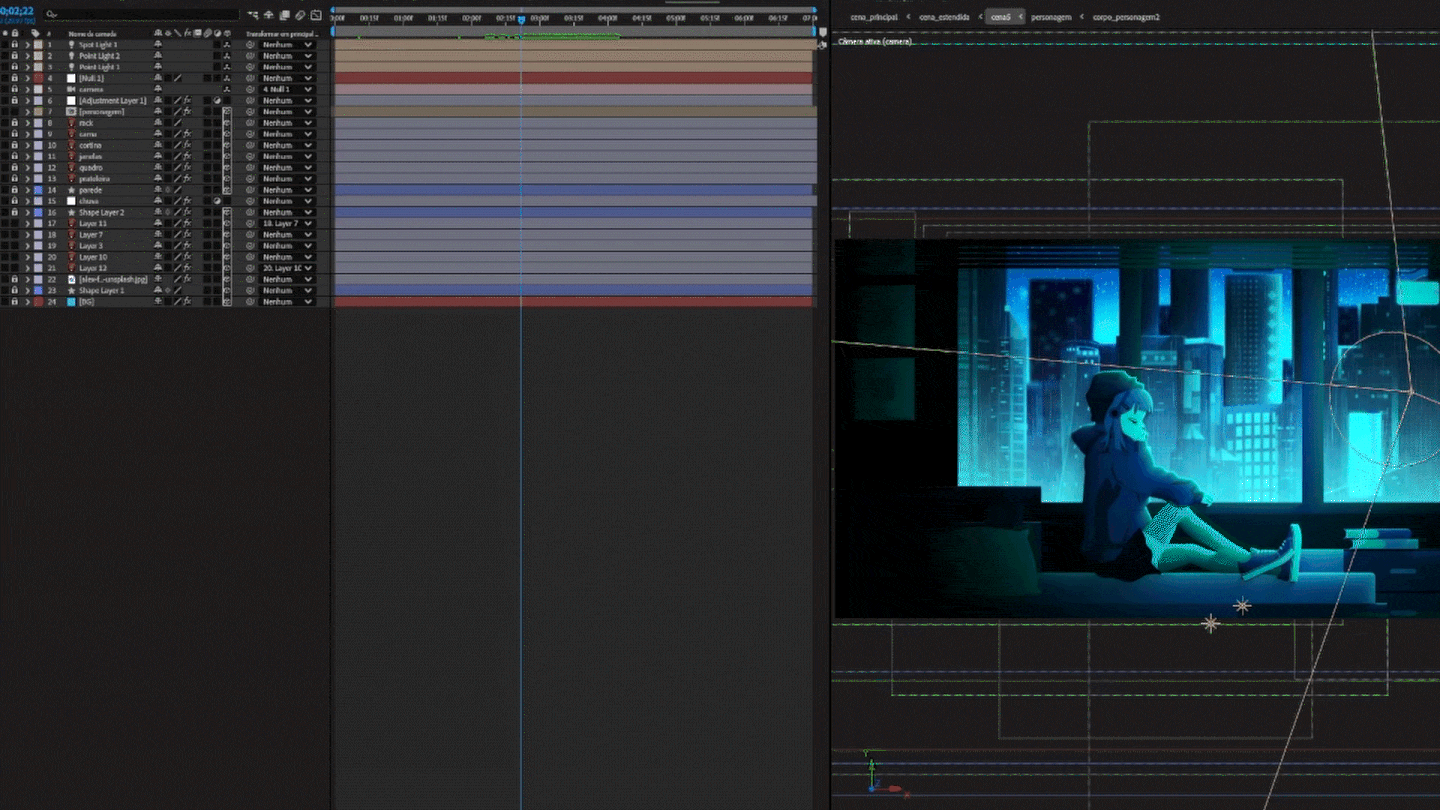Click the layer search magnifier icon
This screenshot has height=810, width=1440.
coord(51,15)
